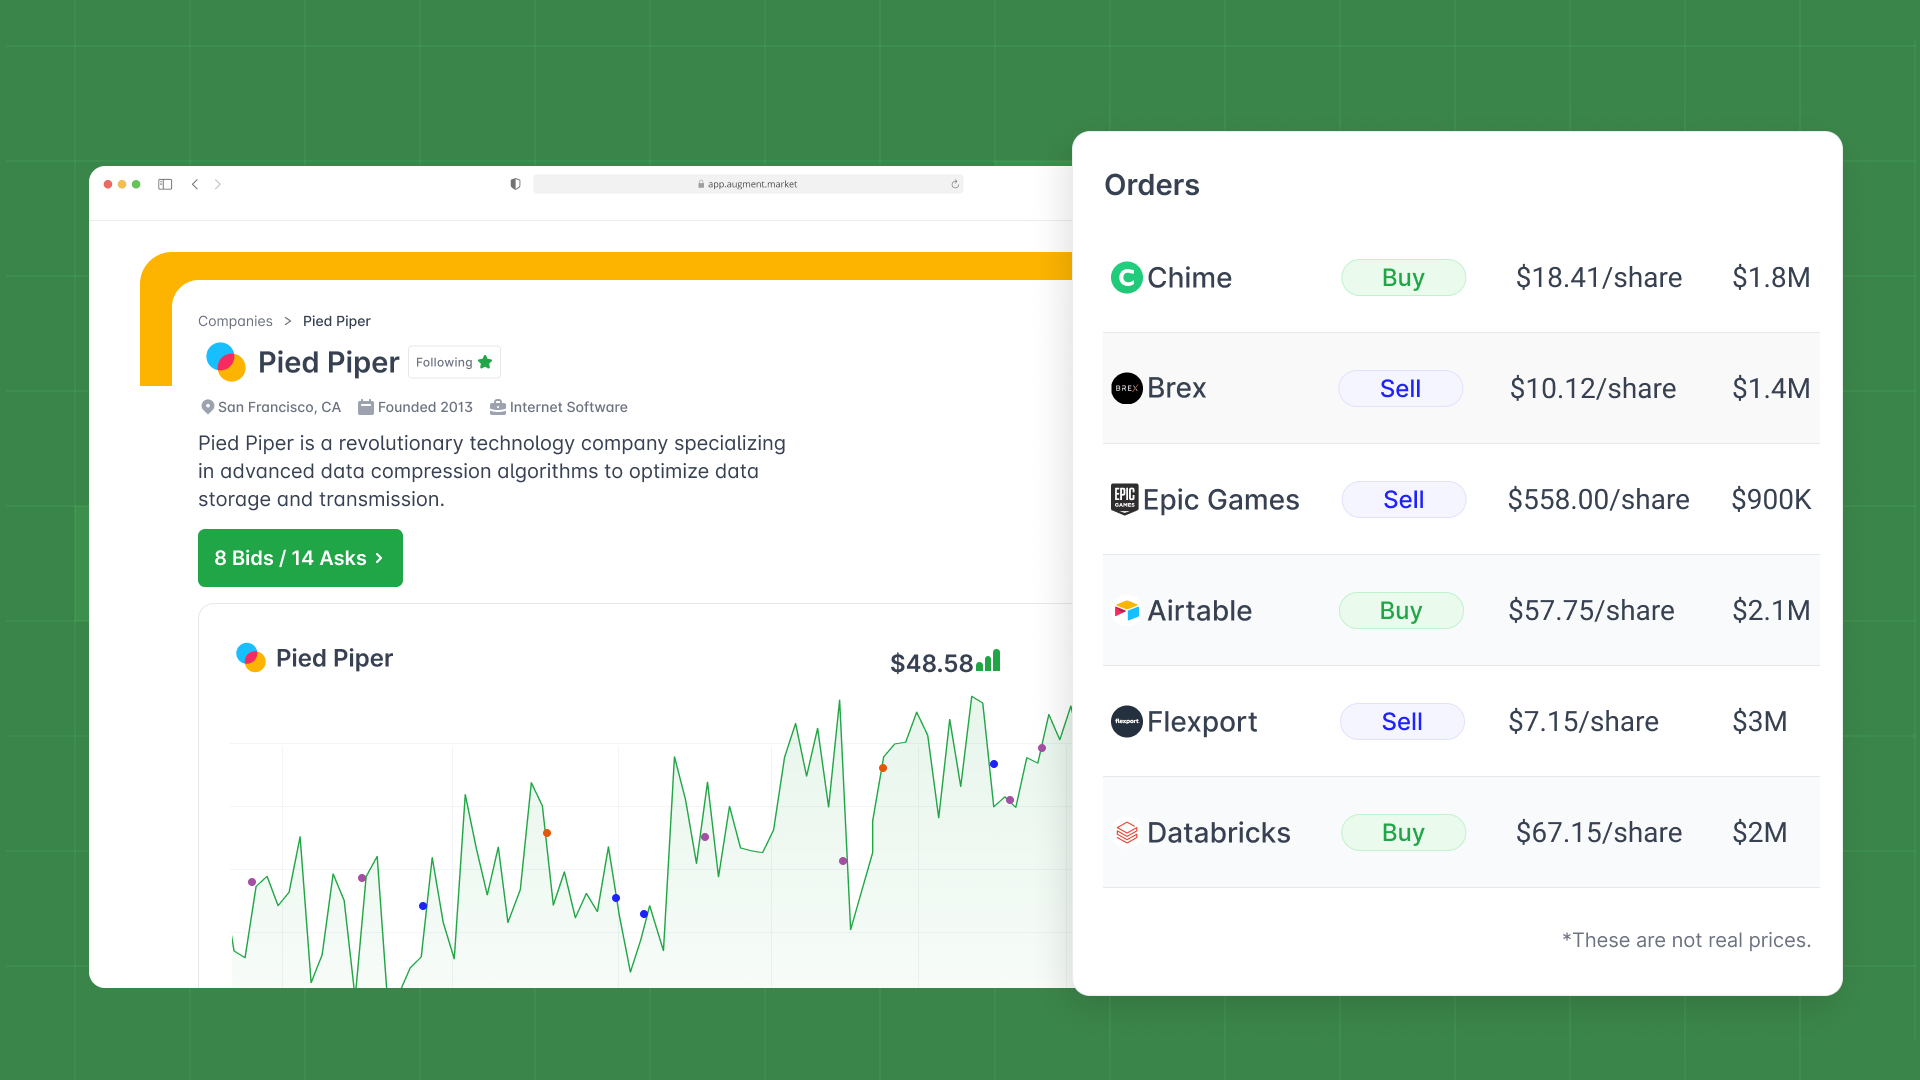Toggle the Following star for Pied Piper

486,362
